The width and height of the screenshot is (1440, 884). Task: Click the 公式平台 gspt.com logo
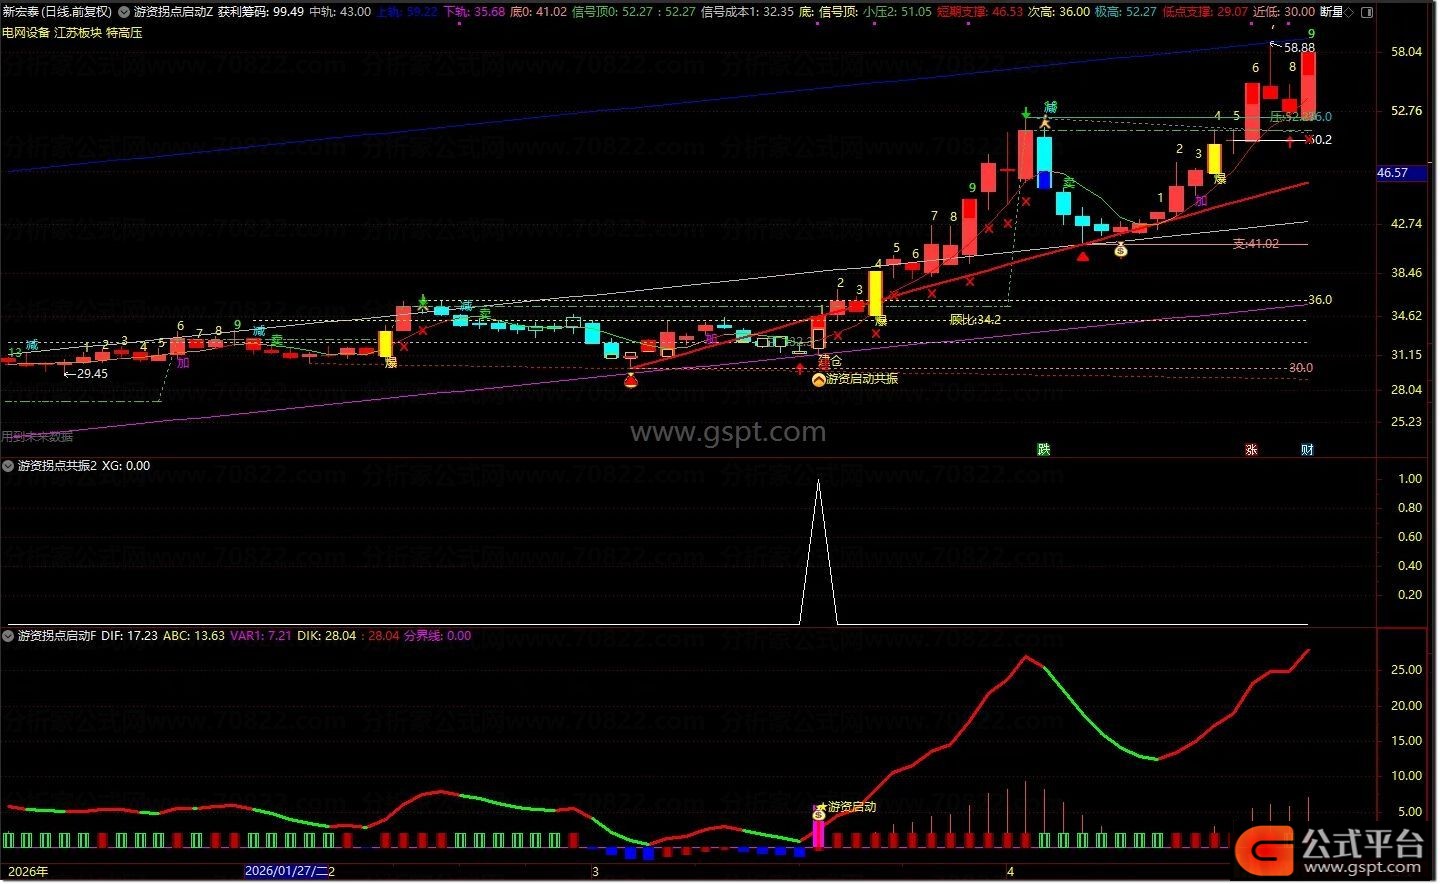1330,850
